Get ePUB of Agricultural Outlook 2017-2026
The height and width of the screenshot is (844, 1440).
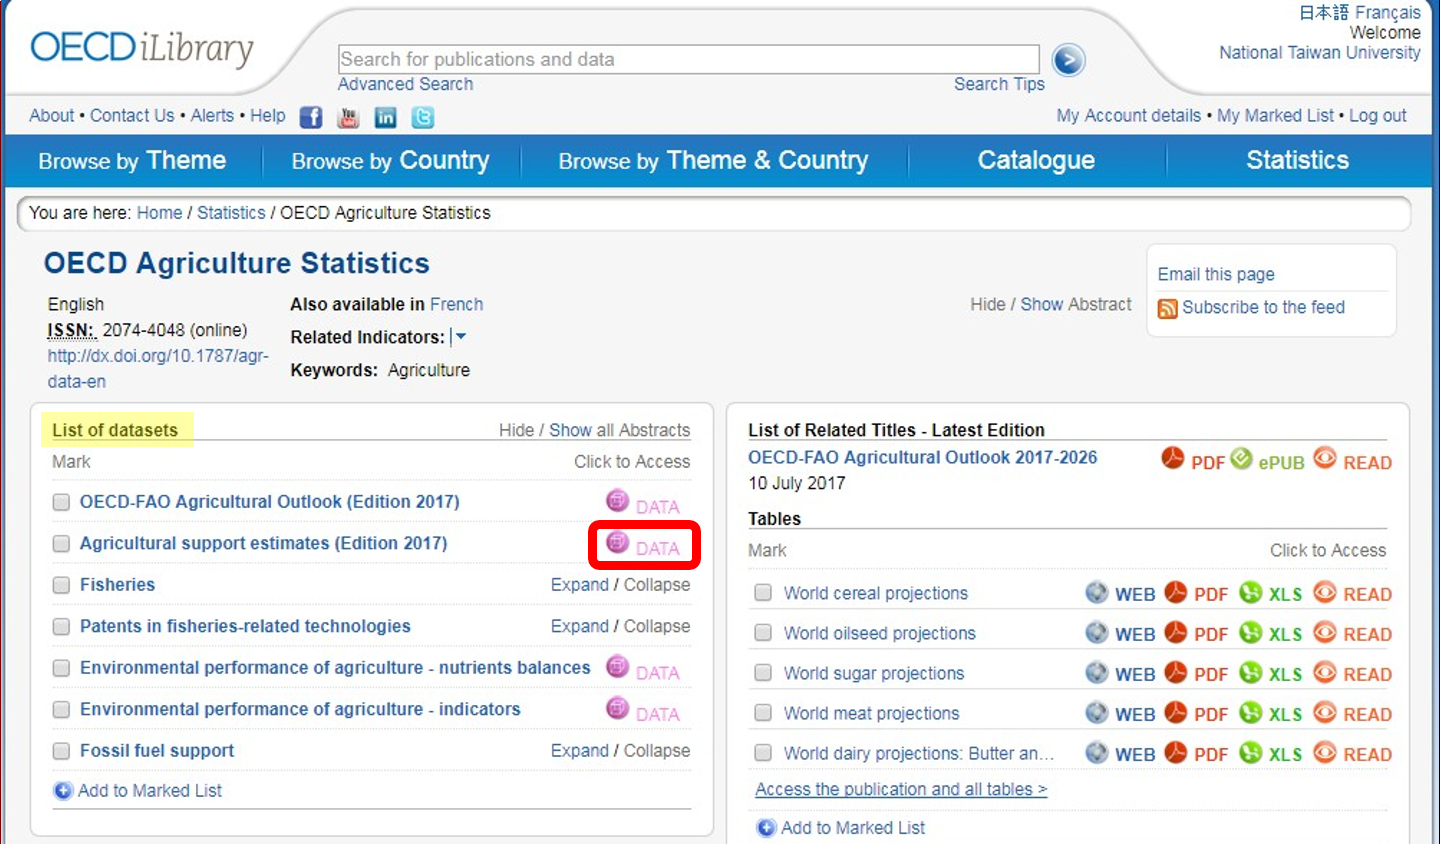(x=1268, y=460)
